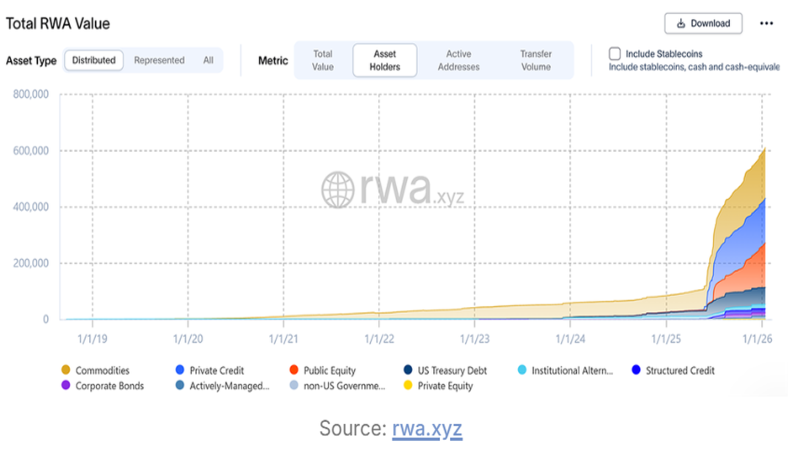Image resolution: width=800 pixels, height=450 pixels.
Task: Toggle the US Treasury Debt legend dot
Action: [x=408, y=370]
